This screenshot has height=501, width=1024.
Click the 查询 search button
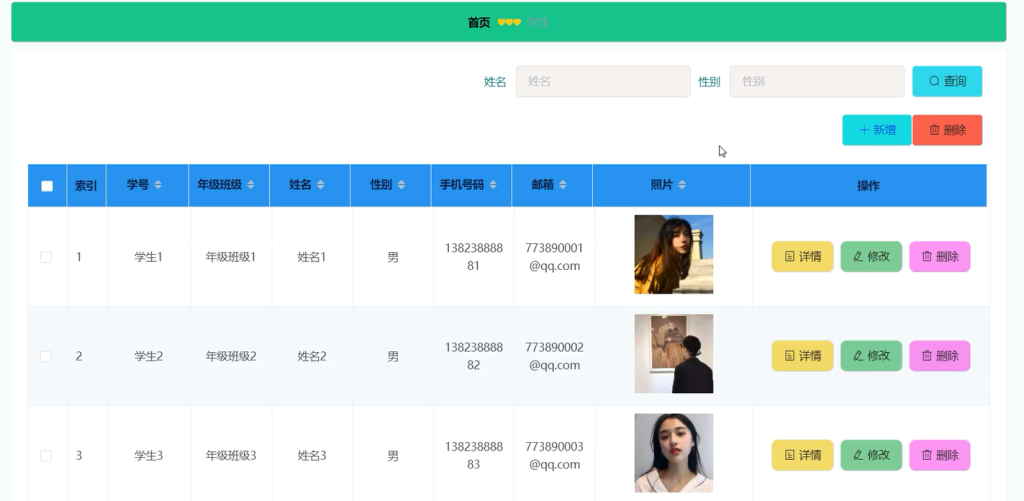(947, 81)
